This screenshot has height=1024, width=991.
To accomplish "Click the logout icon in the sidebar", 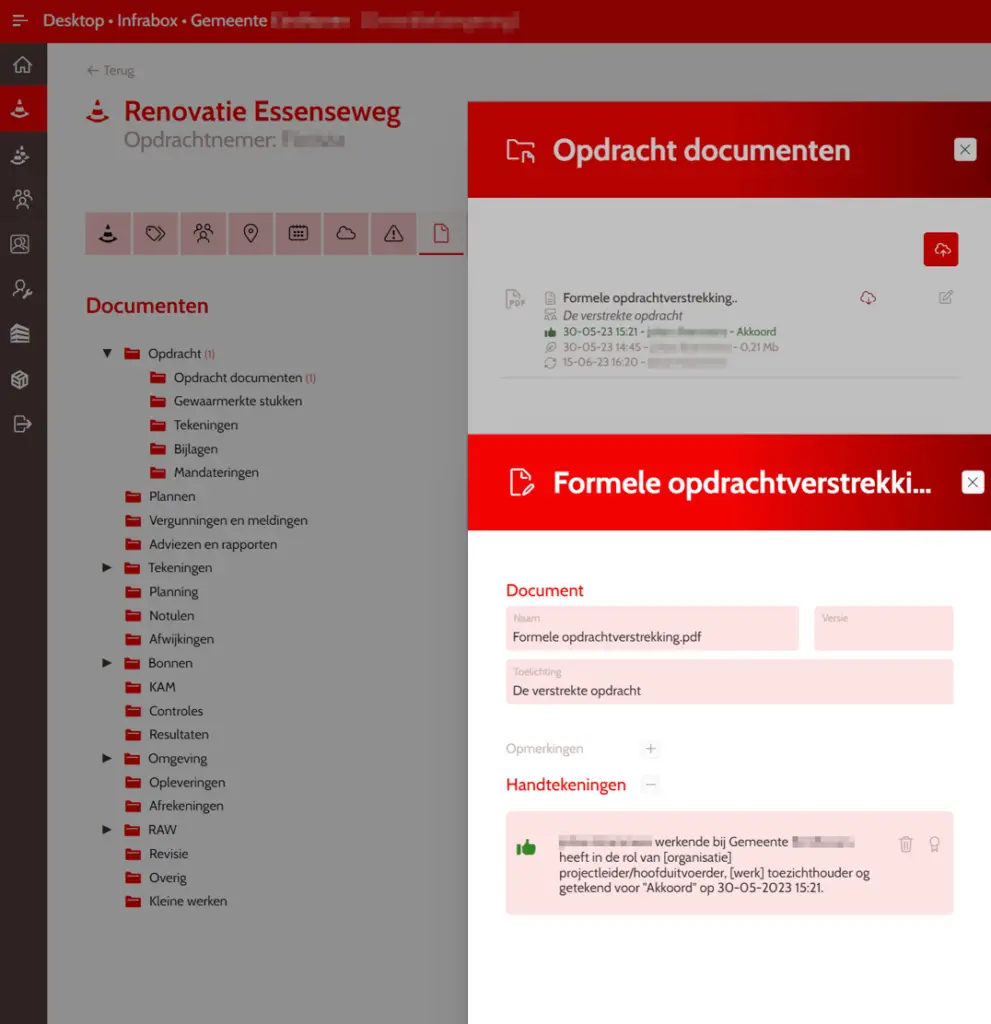I will tap(22, 424).
